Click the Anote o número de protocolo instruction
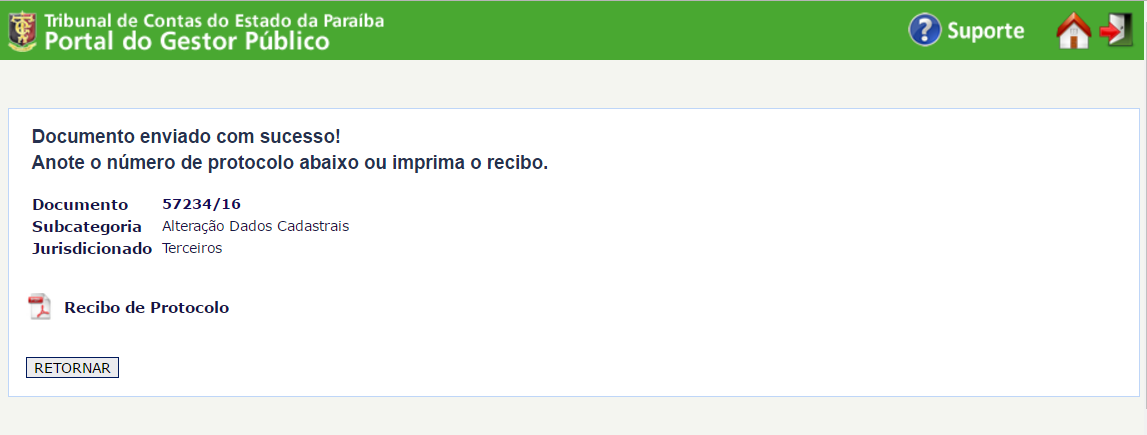This screenshot has height=435, width=1147. (x=290, y=163)
